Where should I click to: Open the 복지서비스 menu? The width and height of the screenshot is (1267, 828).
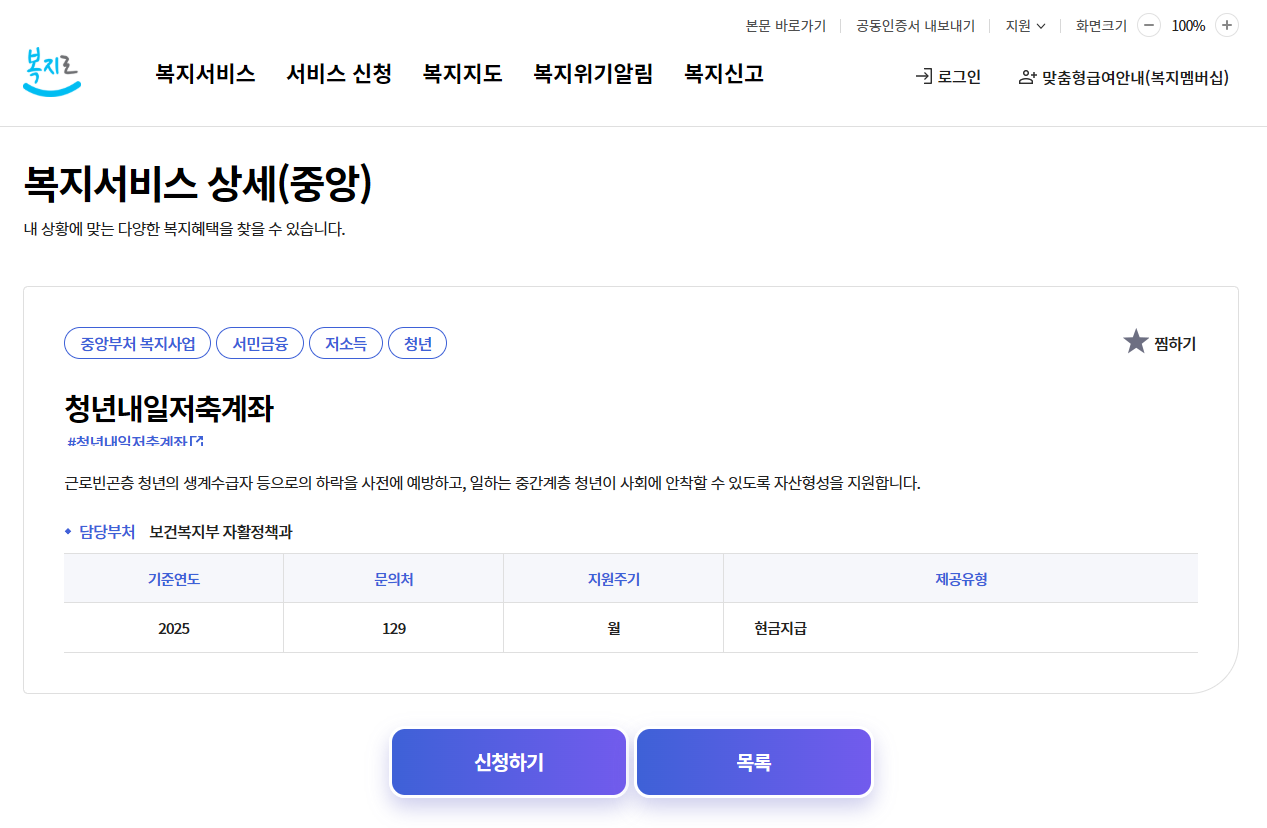click(x=205, y=73)
